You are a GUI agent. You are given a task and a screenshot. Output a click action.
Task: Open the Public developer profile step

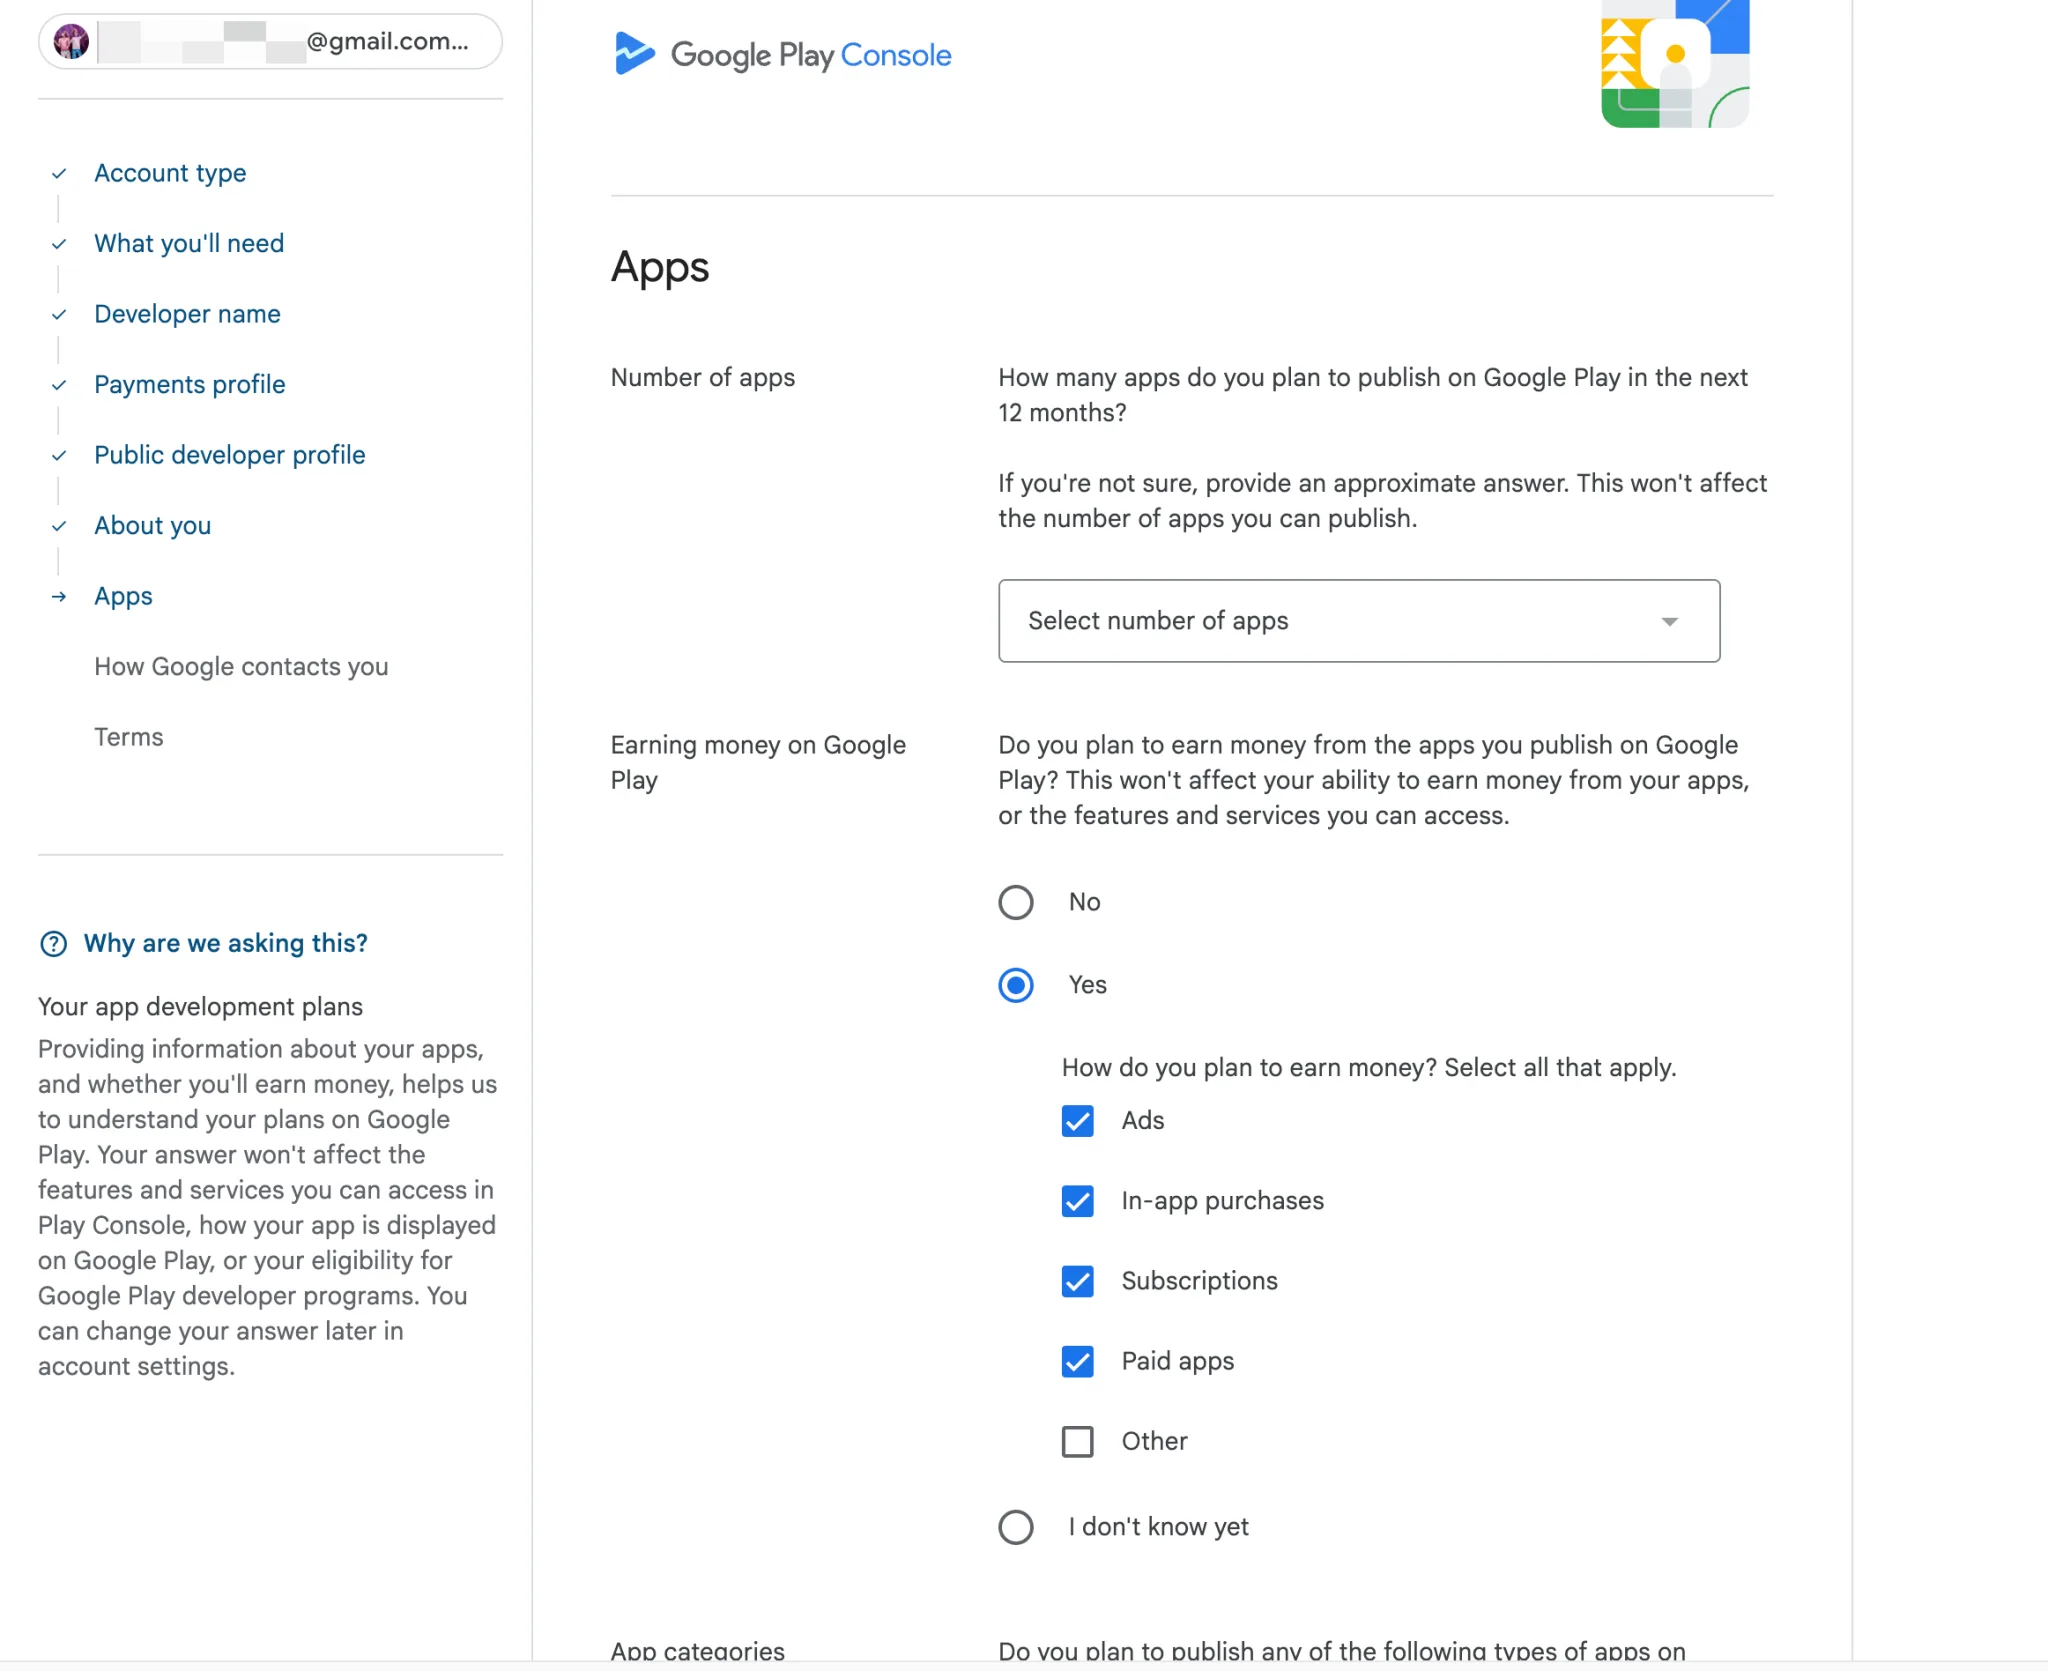click(x=229, y=455)
